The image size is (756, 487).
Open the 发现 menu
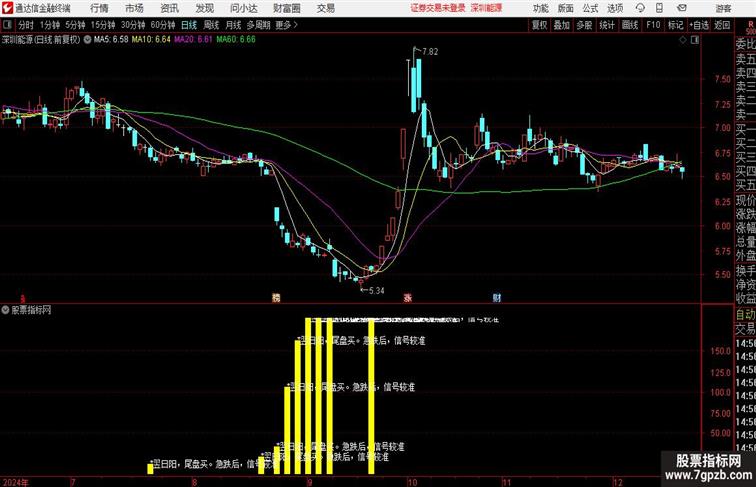pos(204,8)
